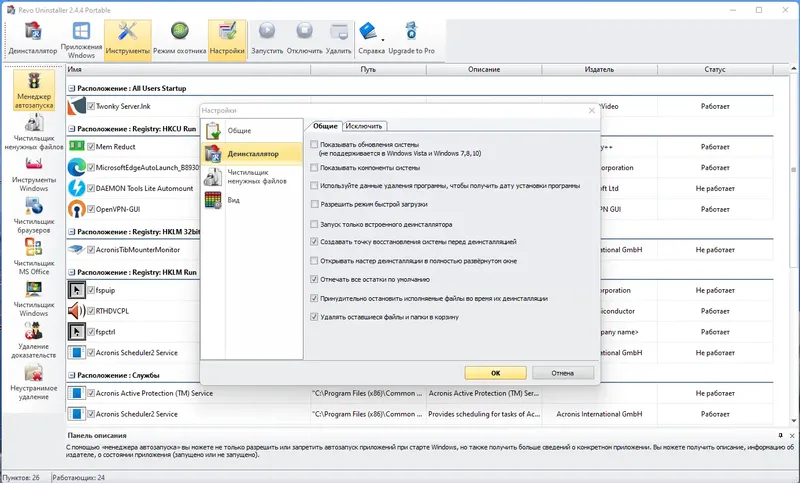Enable Показывать обновления системы checkbox
Viewport: 800px width, 483px height.
pos(314,144)
